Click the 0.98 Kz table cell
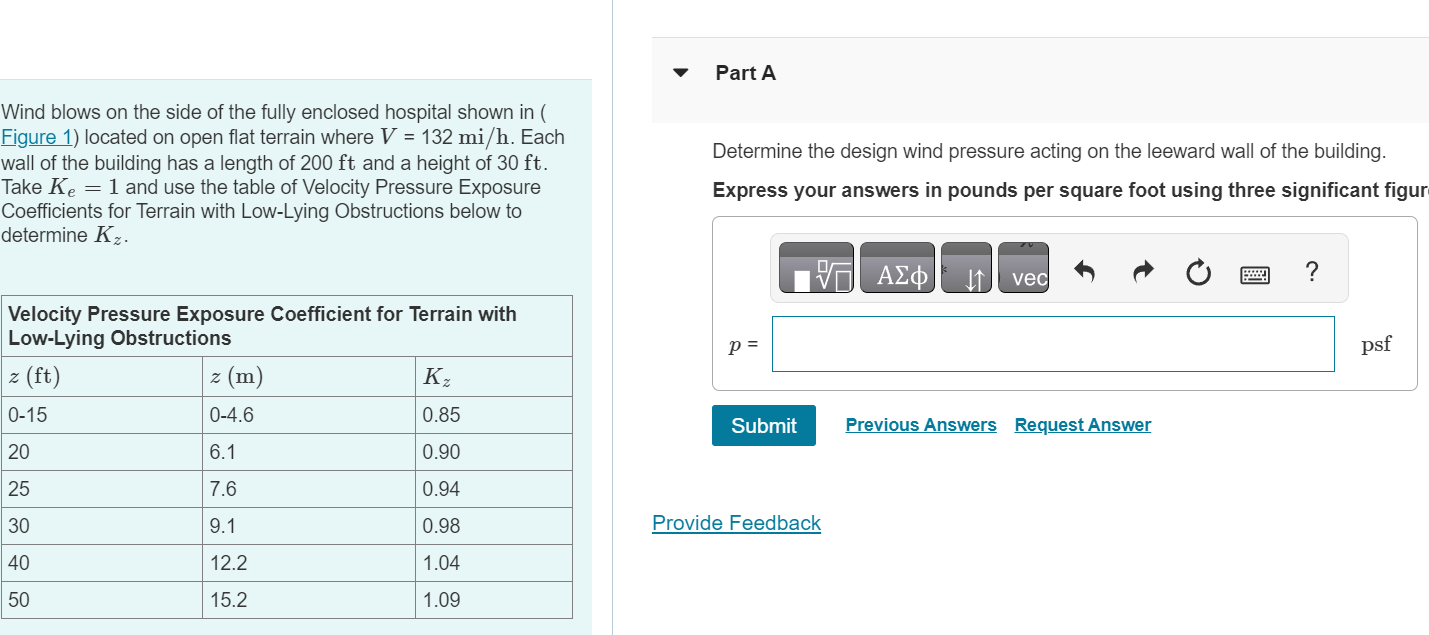The image size is (1429, 635). point(442,526)
